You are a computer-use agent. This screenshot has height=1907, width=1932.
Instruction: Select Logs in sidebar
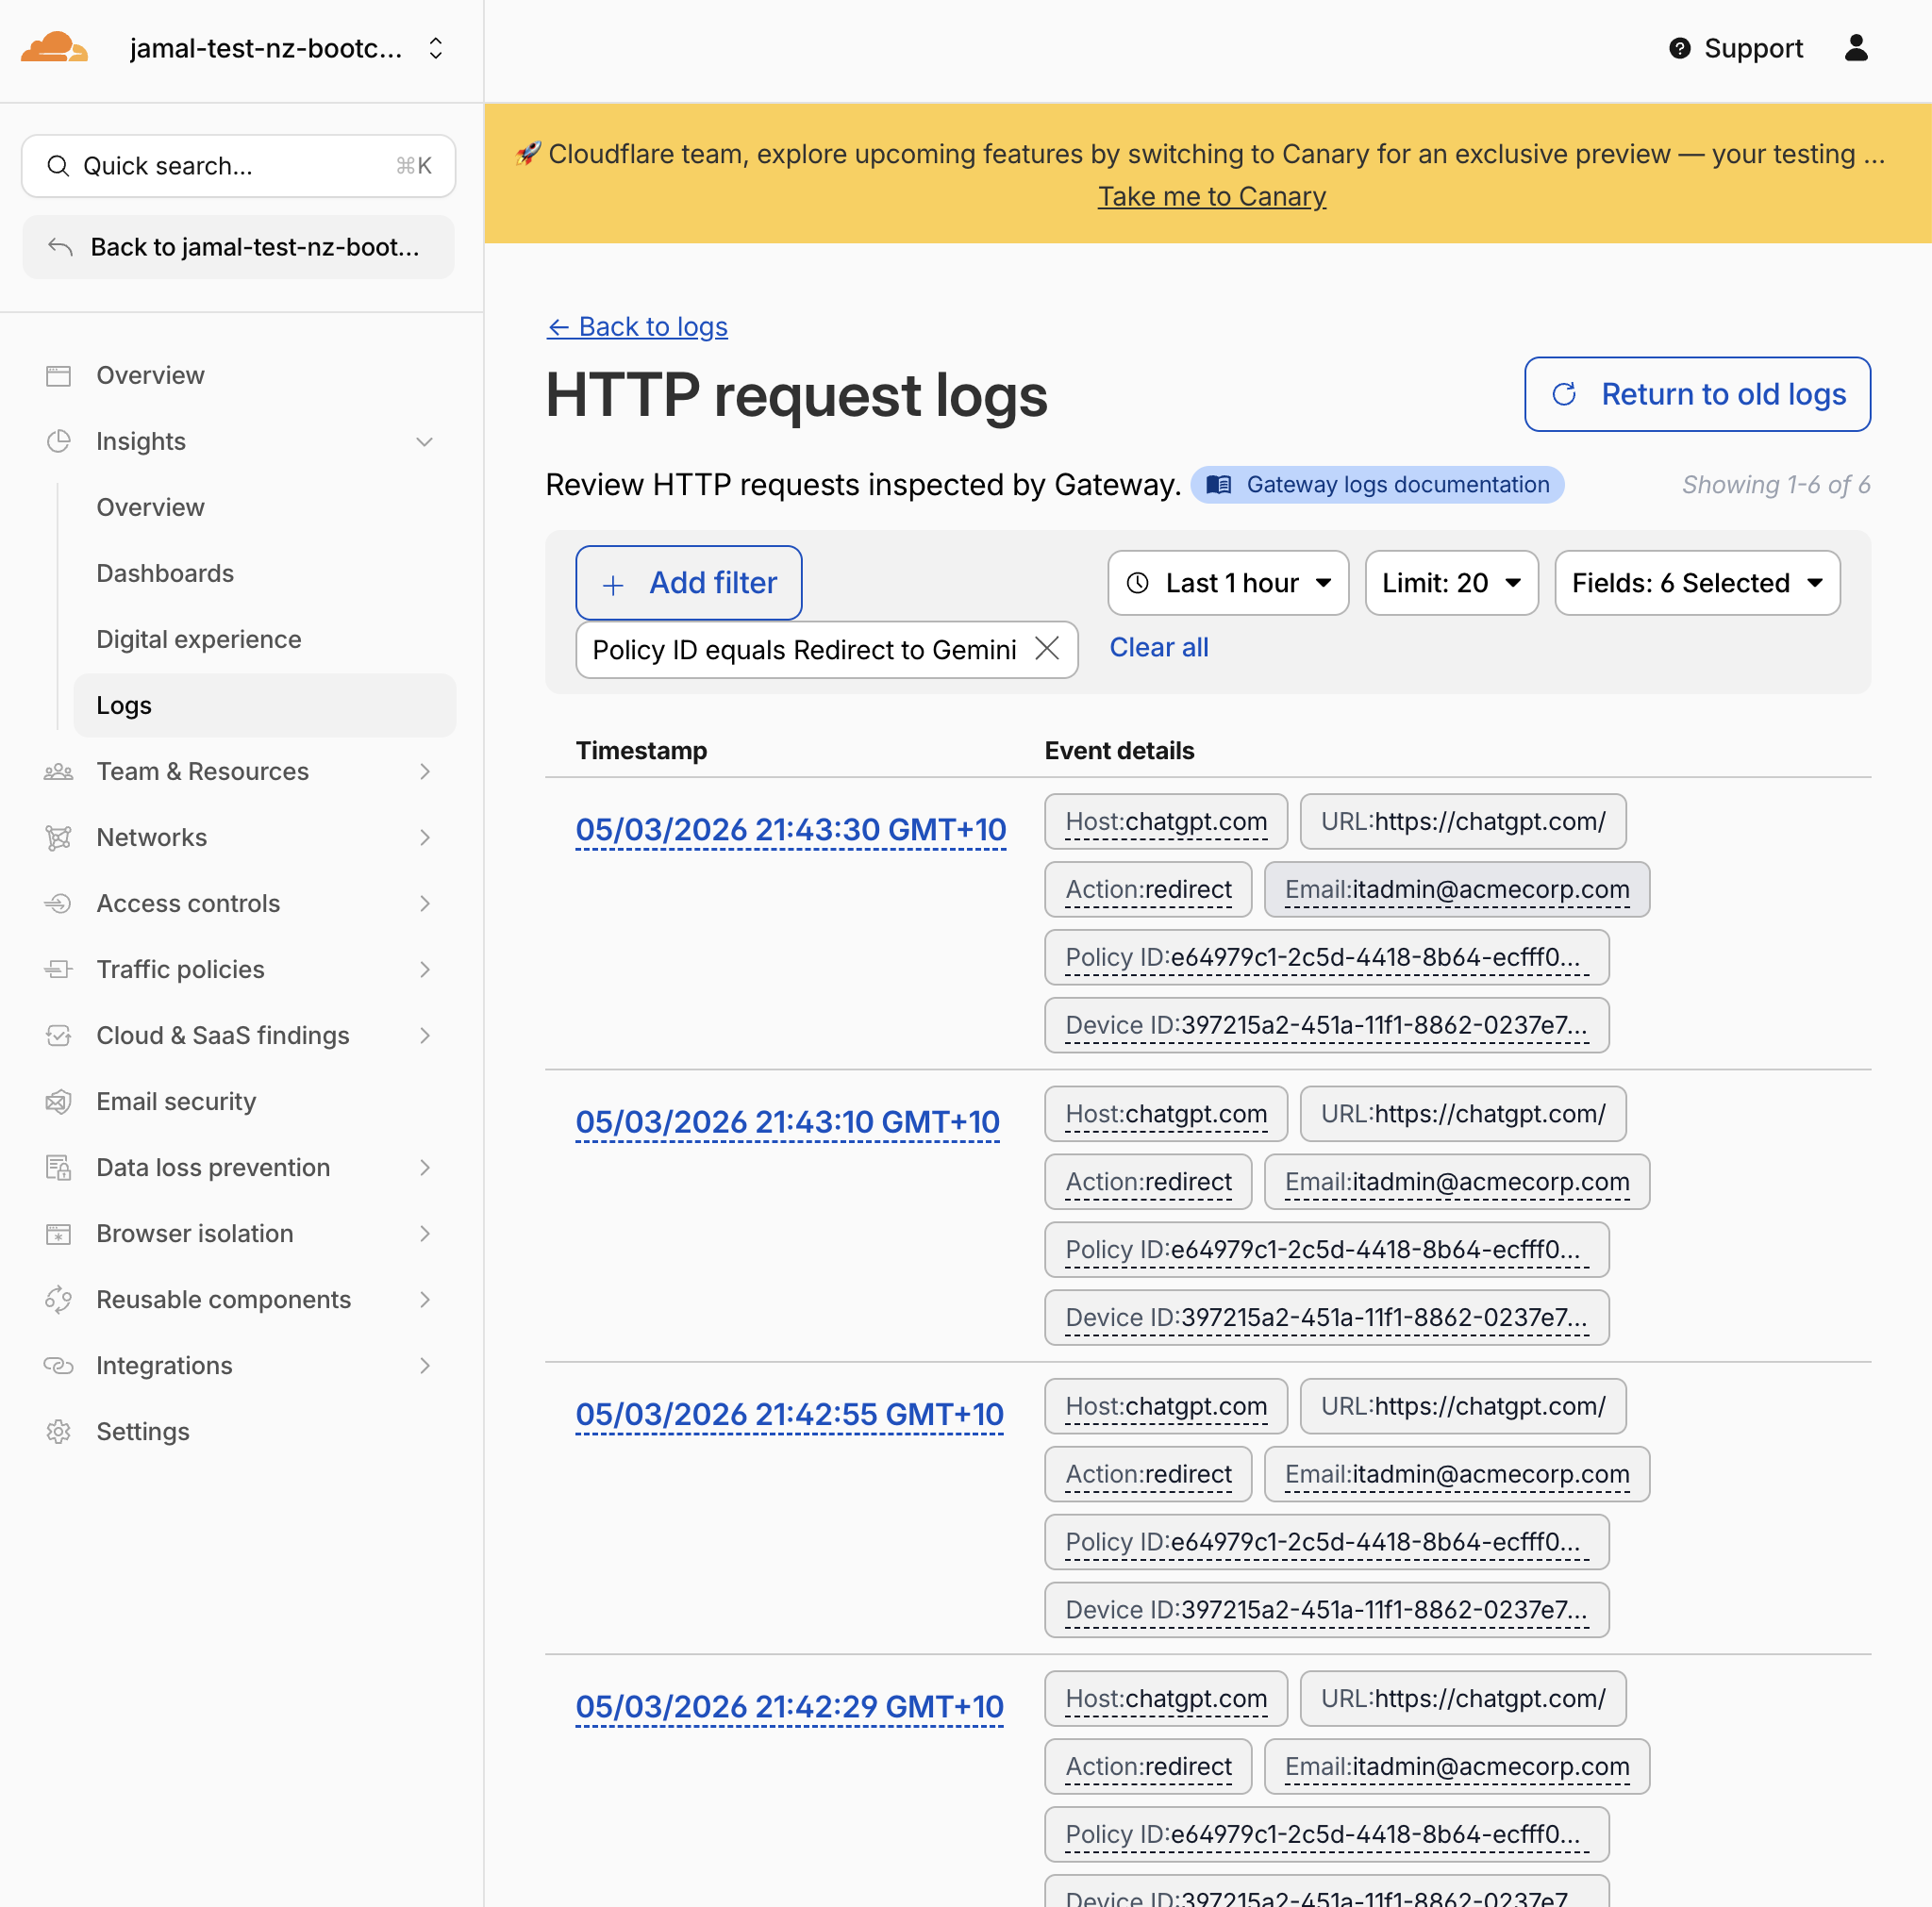265,705
